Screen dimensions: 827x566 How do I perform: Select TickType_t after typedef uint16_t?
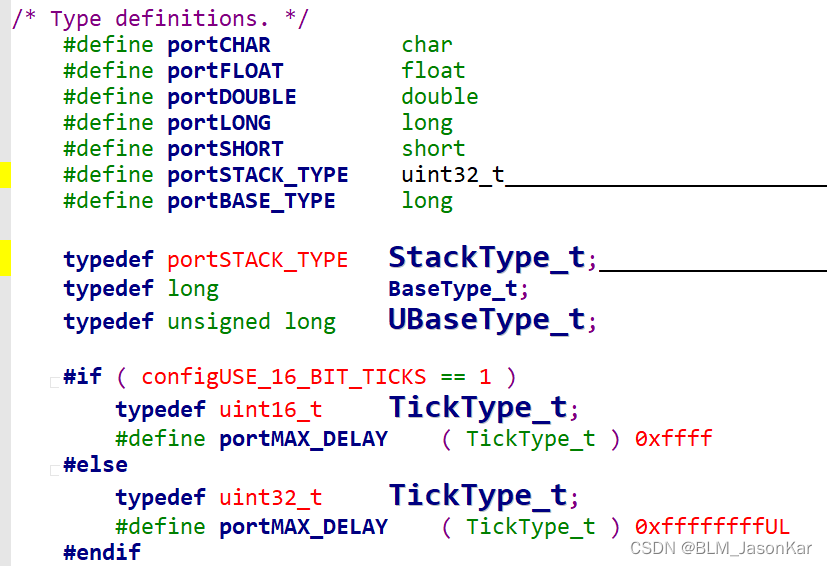click(478, 407)
